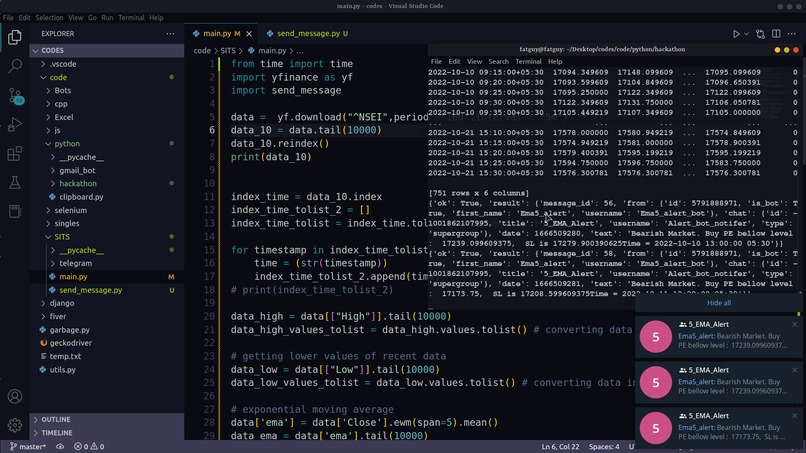Screen dimensions: 806x453
Task: Dismiss the third 5_EMA_Alert notification
Action: (794, 415)
